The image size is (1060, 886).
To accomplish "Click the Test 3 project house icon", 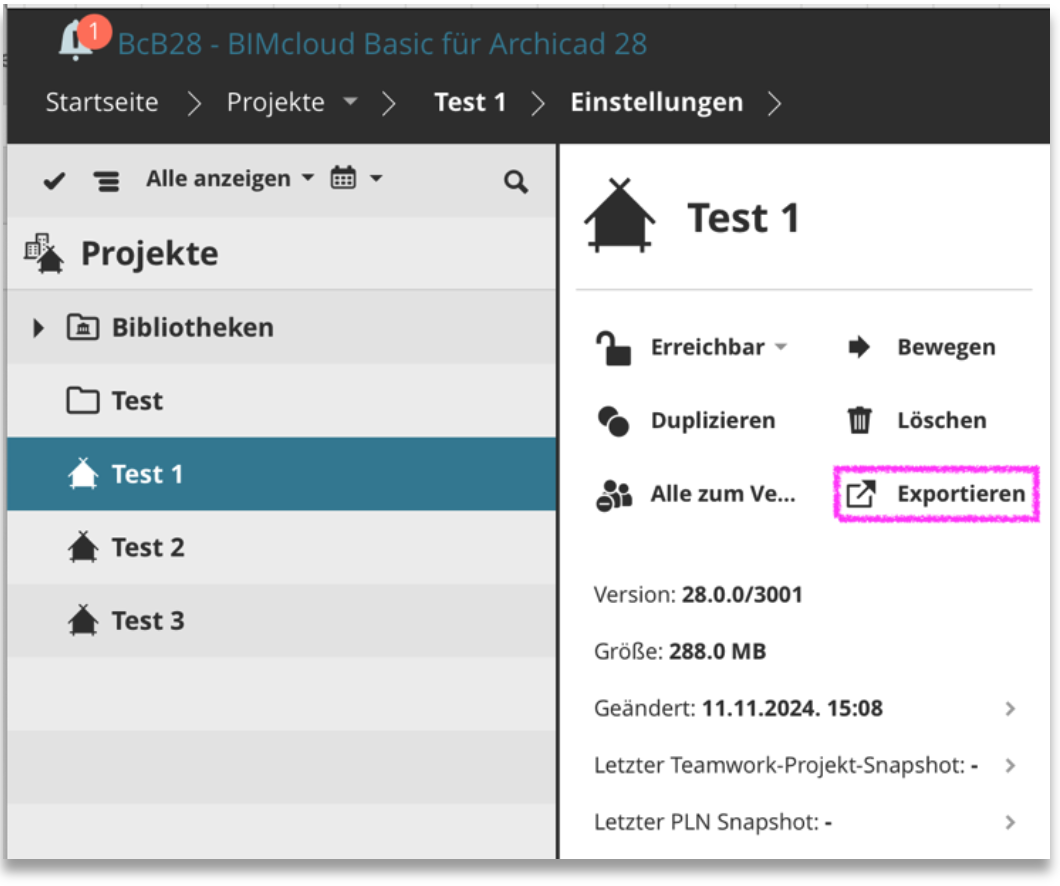I will pyautogui.click(x=82, y=619).
